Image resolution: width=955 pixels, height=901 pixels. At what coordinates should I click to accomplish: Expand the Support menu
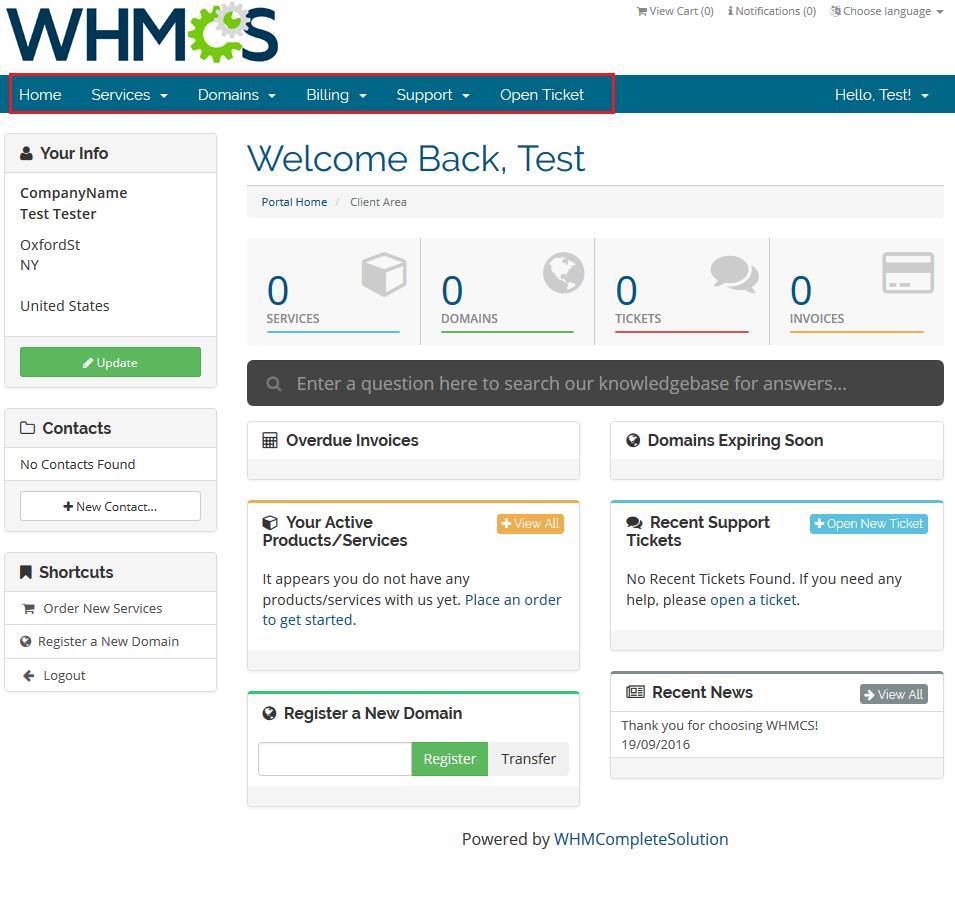point(433,94)
